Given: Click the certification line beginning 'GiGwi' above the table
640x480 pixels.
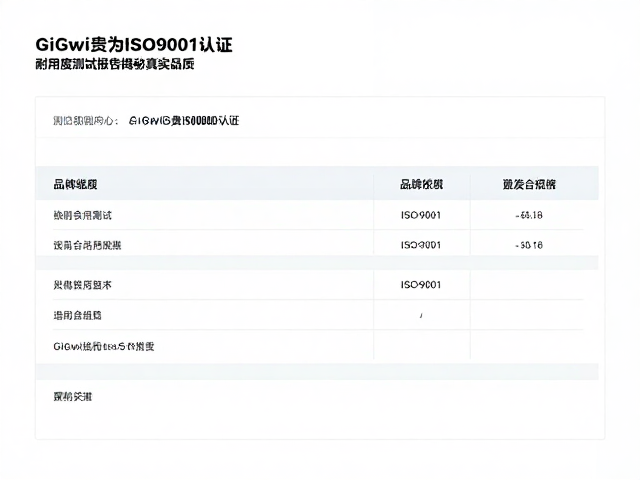Looking at the screenshot, I should (184, 121).
